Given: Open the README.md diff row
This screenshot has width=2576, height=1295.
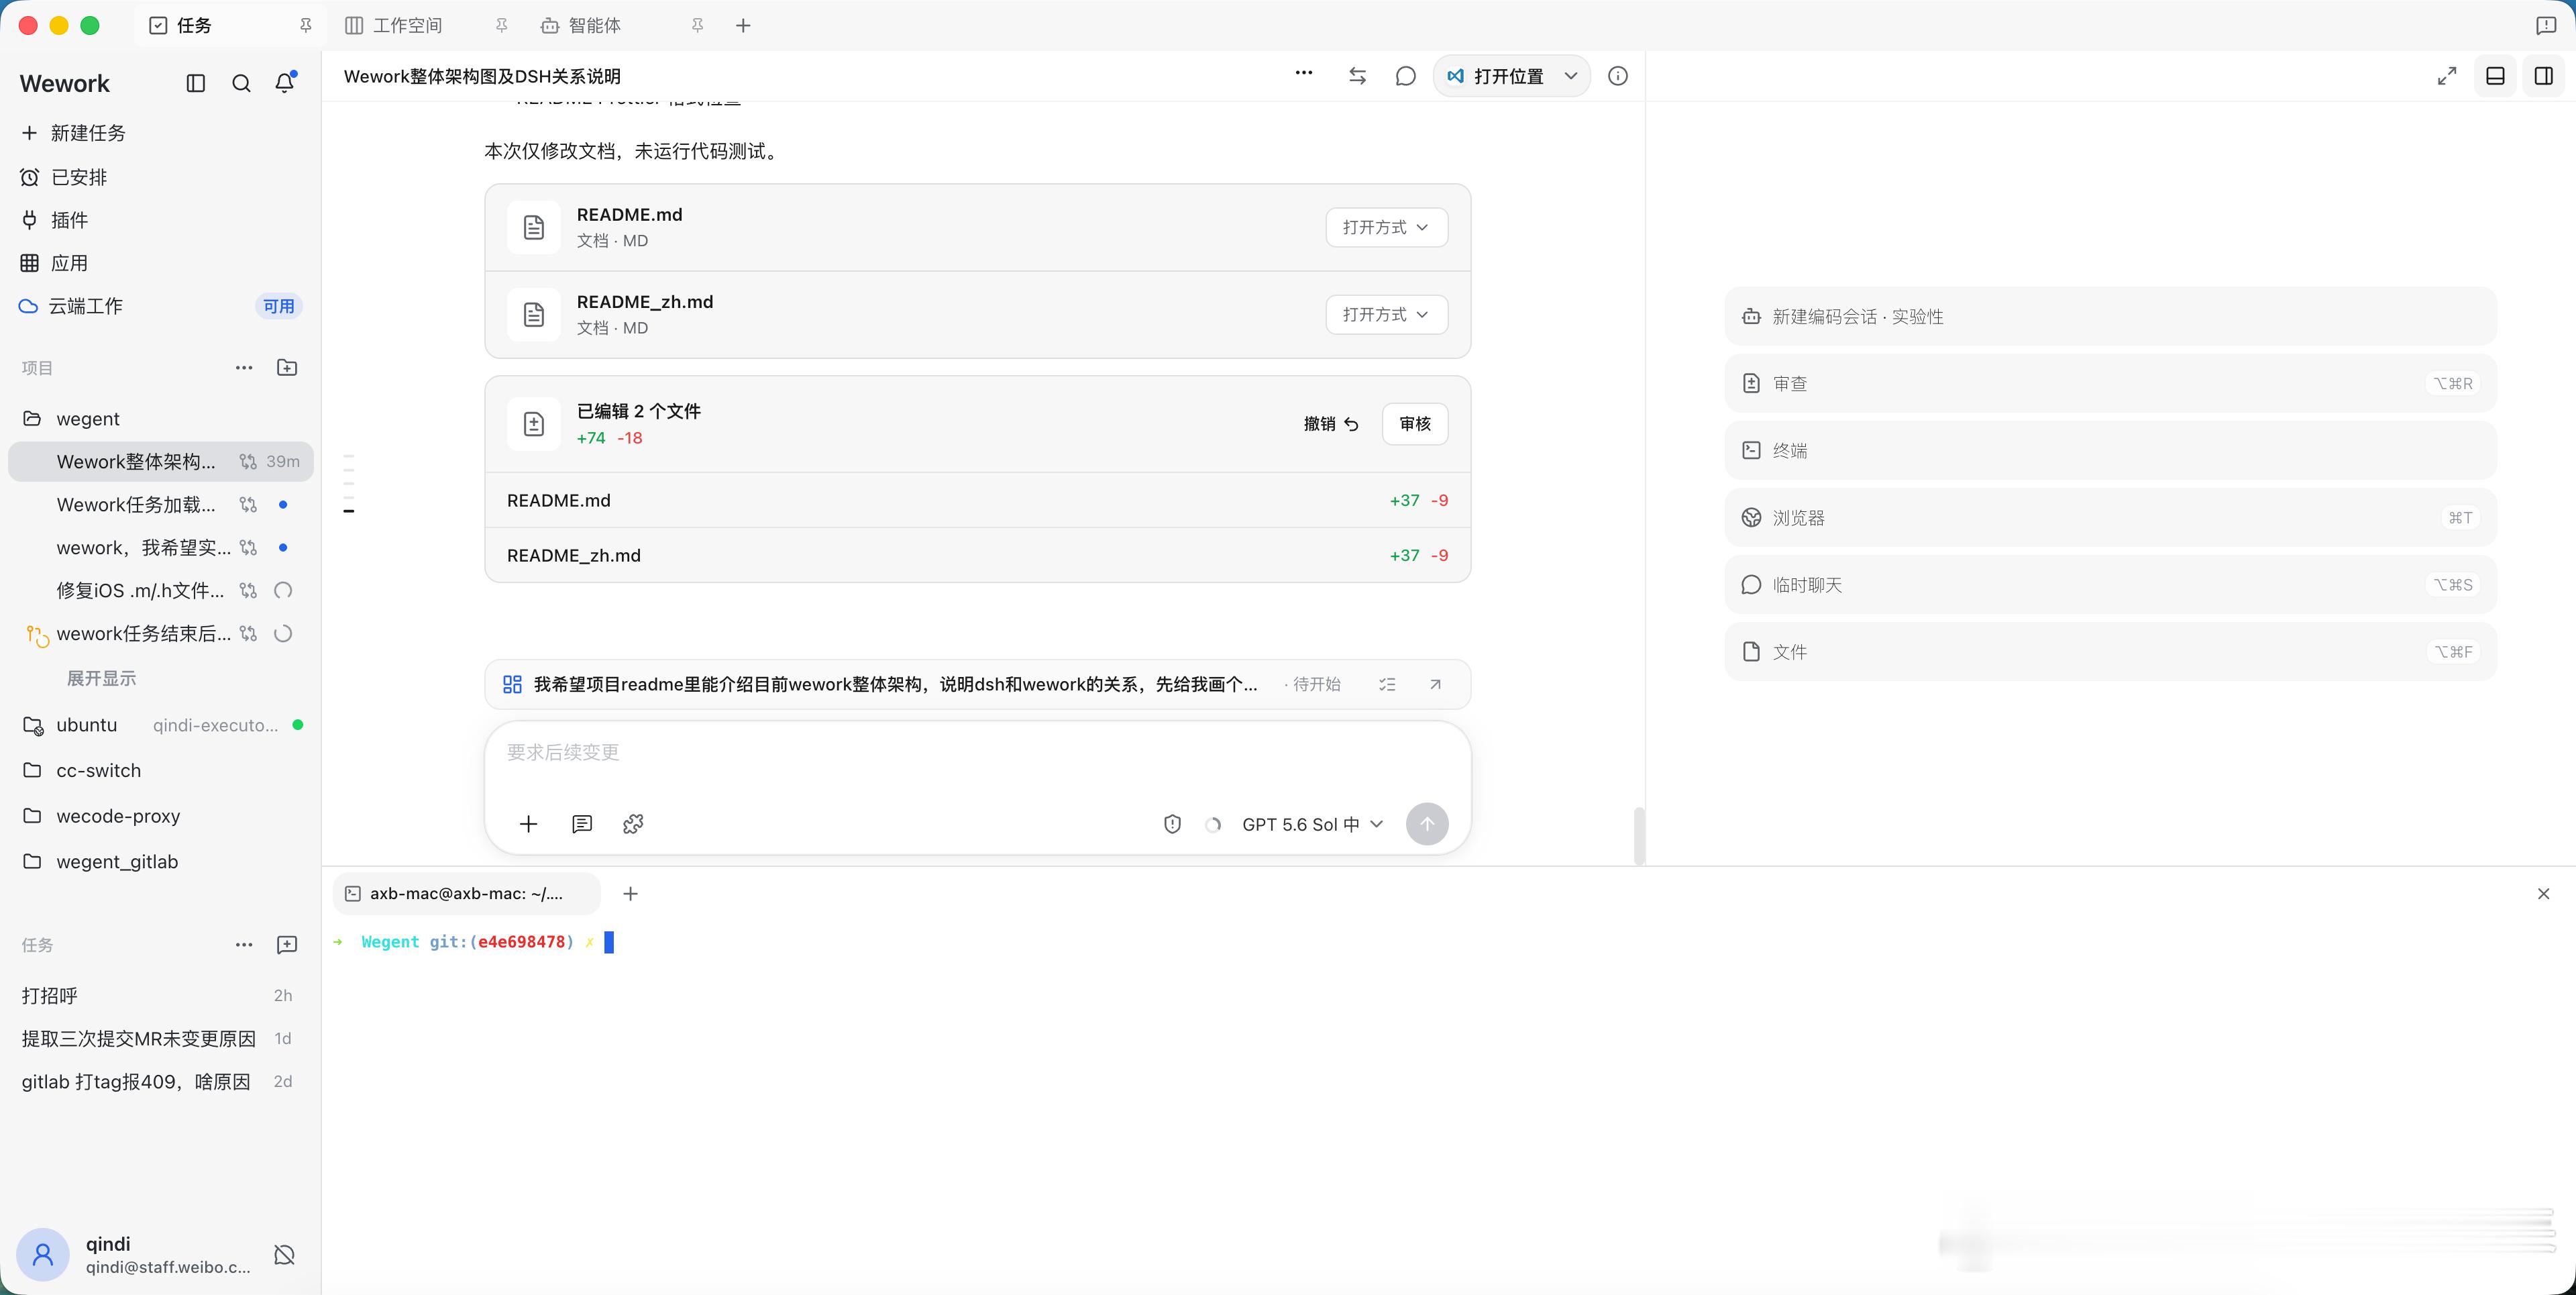Looking at the screenshot, I should tap(977, 500).
